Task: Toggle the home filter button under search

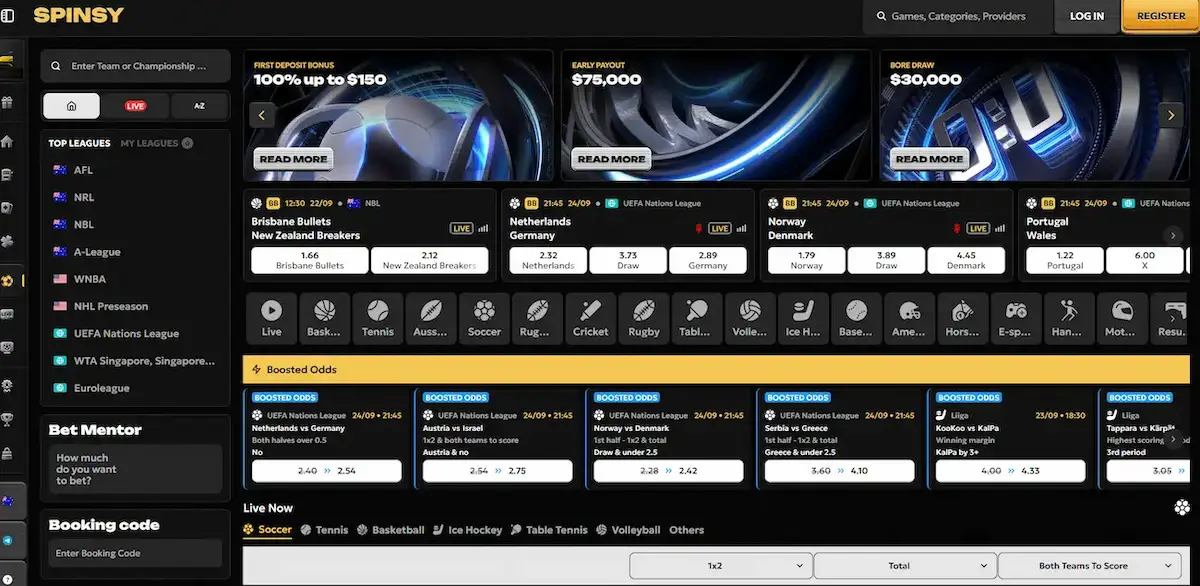Action: [x=71, y=106]
